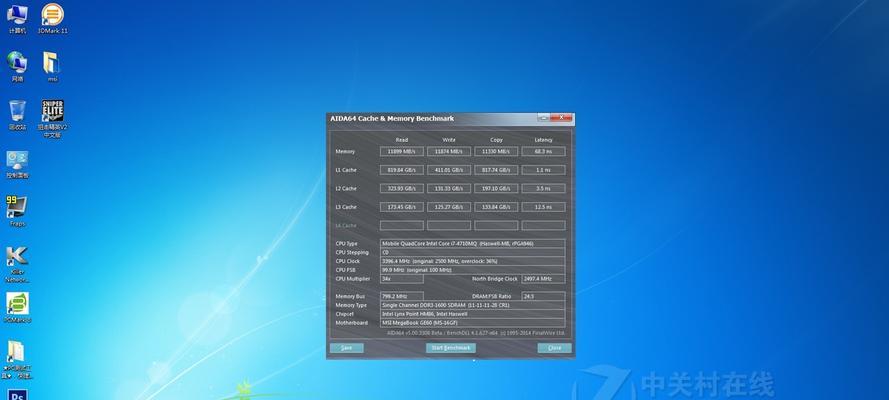The height and width of the screenshot is (400, 889).
Task: Click the empty L4 Cache Latency field
Action: coord(543,225)
